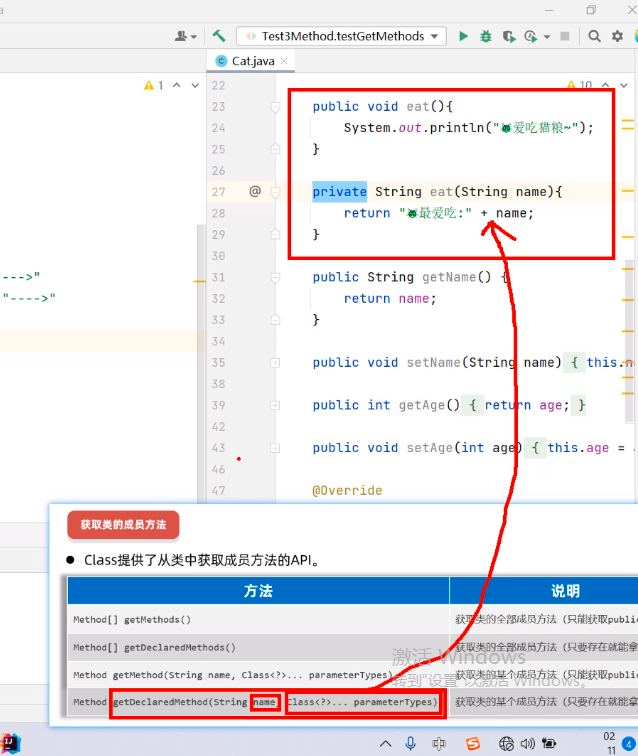
Task: Run with coverage shield icon
Action: click(x=508, y=37)
